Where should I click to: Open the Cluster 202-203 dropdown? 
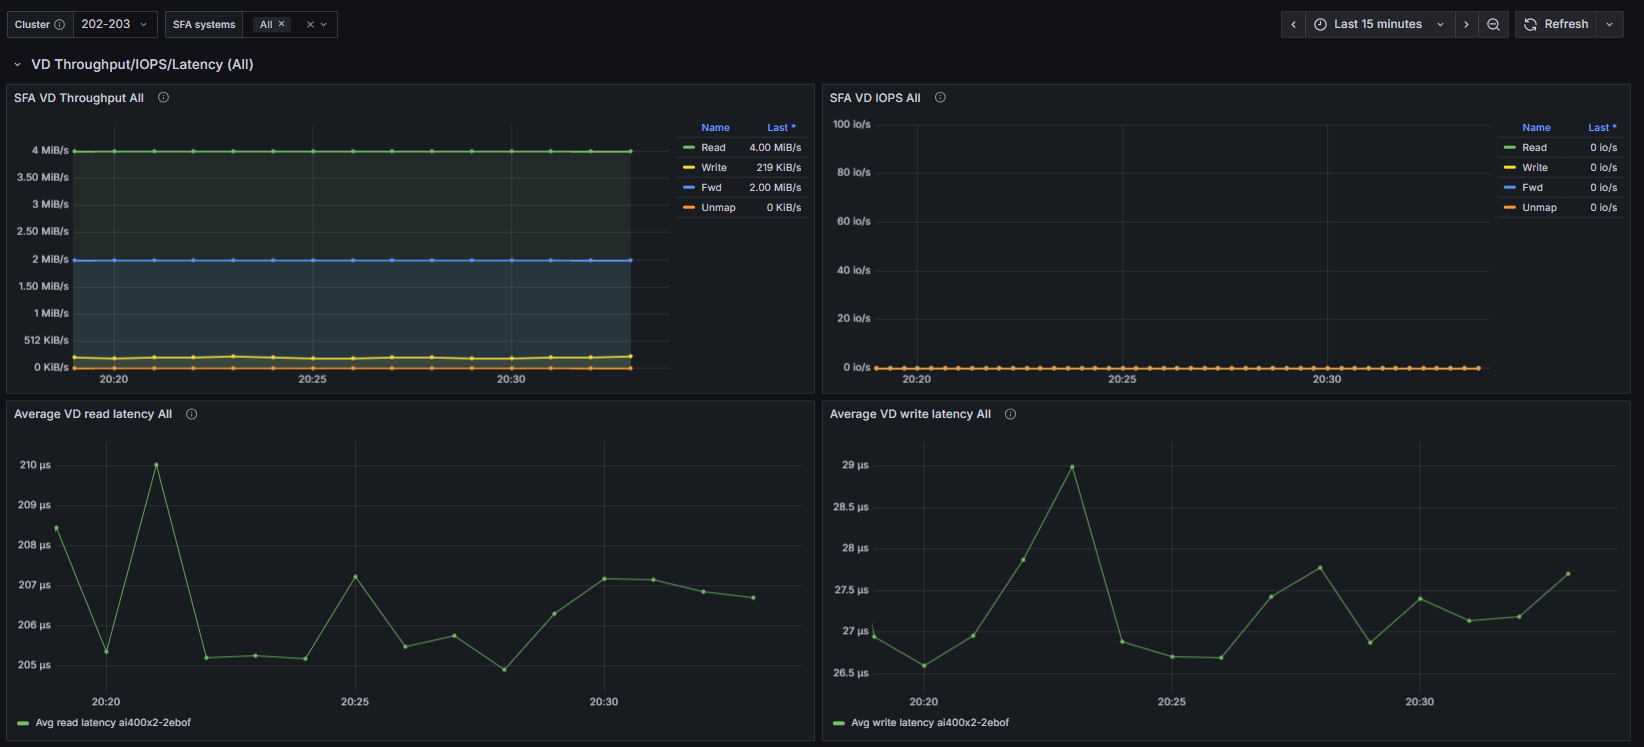(x=115, y=24)
